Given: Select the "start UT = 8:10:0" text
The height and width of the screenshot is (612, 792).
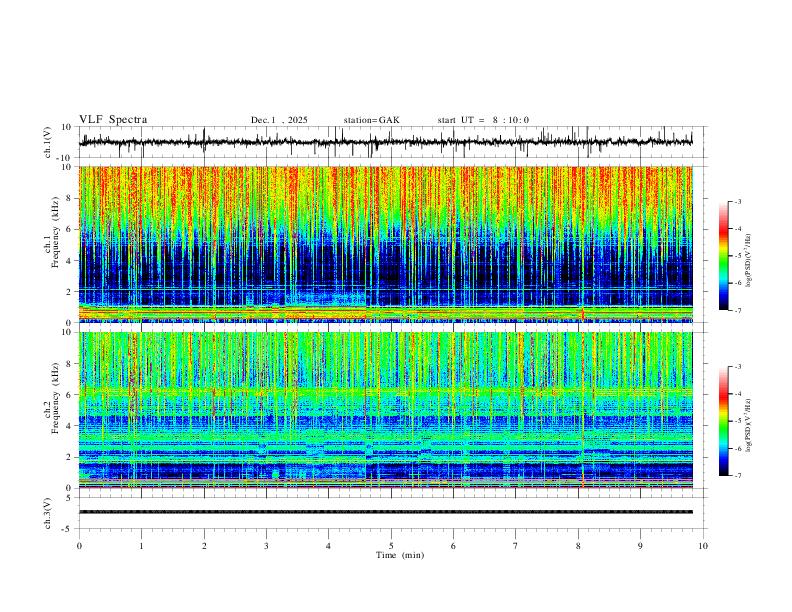Looking at the screenshot, I should pos(483,120).
